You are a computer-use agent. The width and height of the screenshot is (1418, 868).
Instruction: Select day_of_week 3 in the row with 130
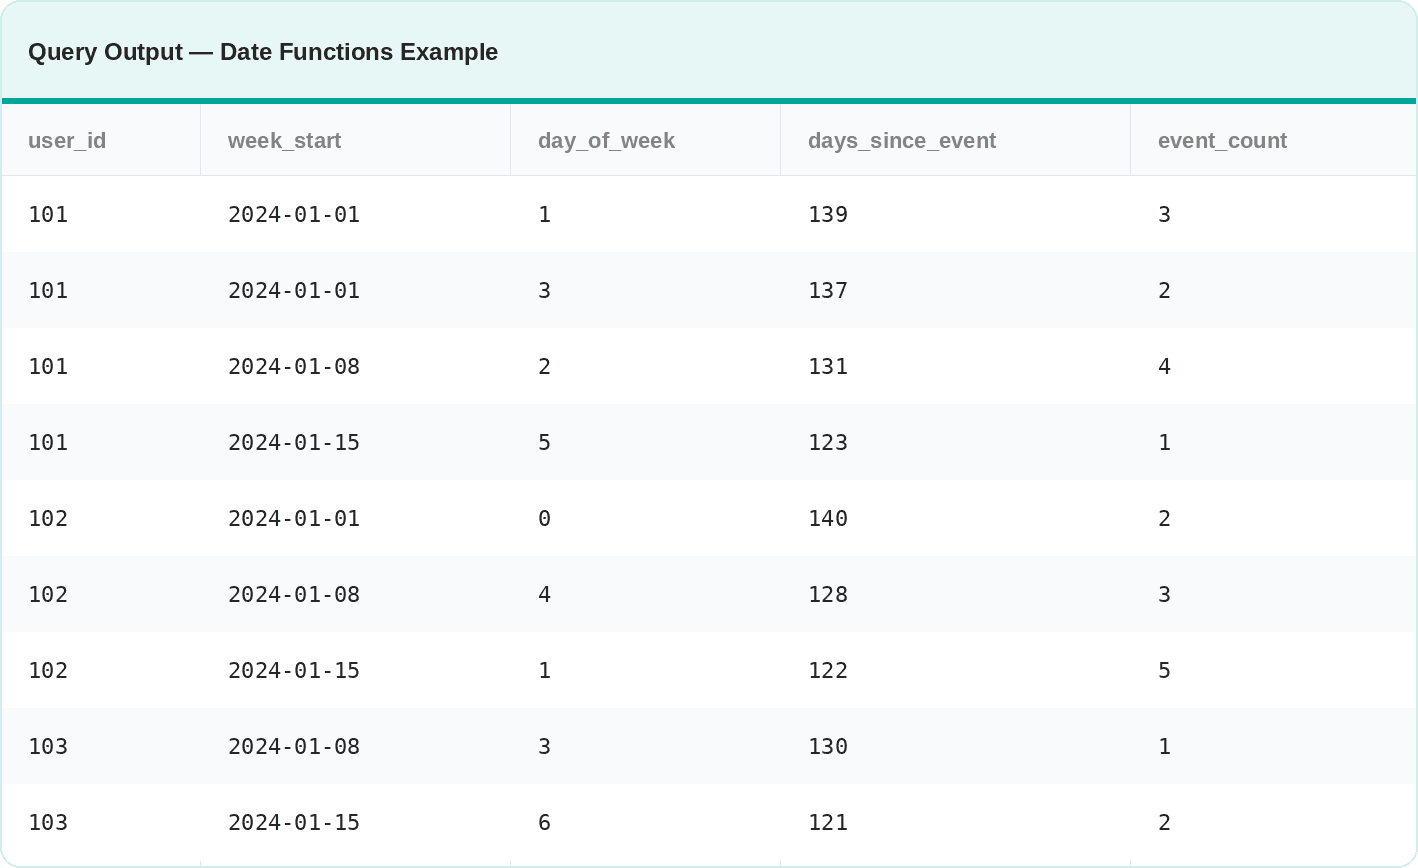click(x=544, y=746)
